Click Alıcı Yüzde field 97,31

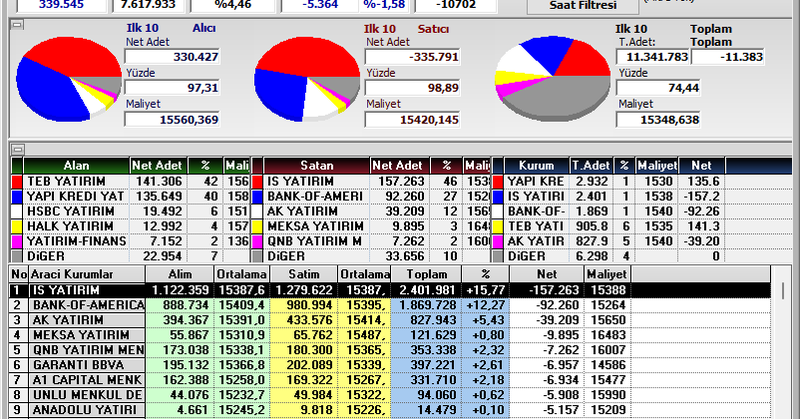[172, 88]
